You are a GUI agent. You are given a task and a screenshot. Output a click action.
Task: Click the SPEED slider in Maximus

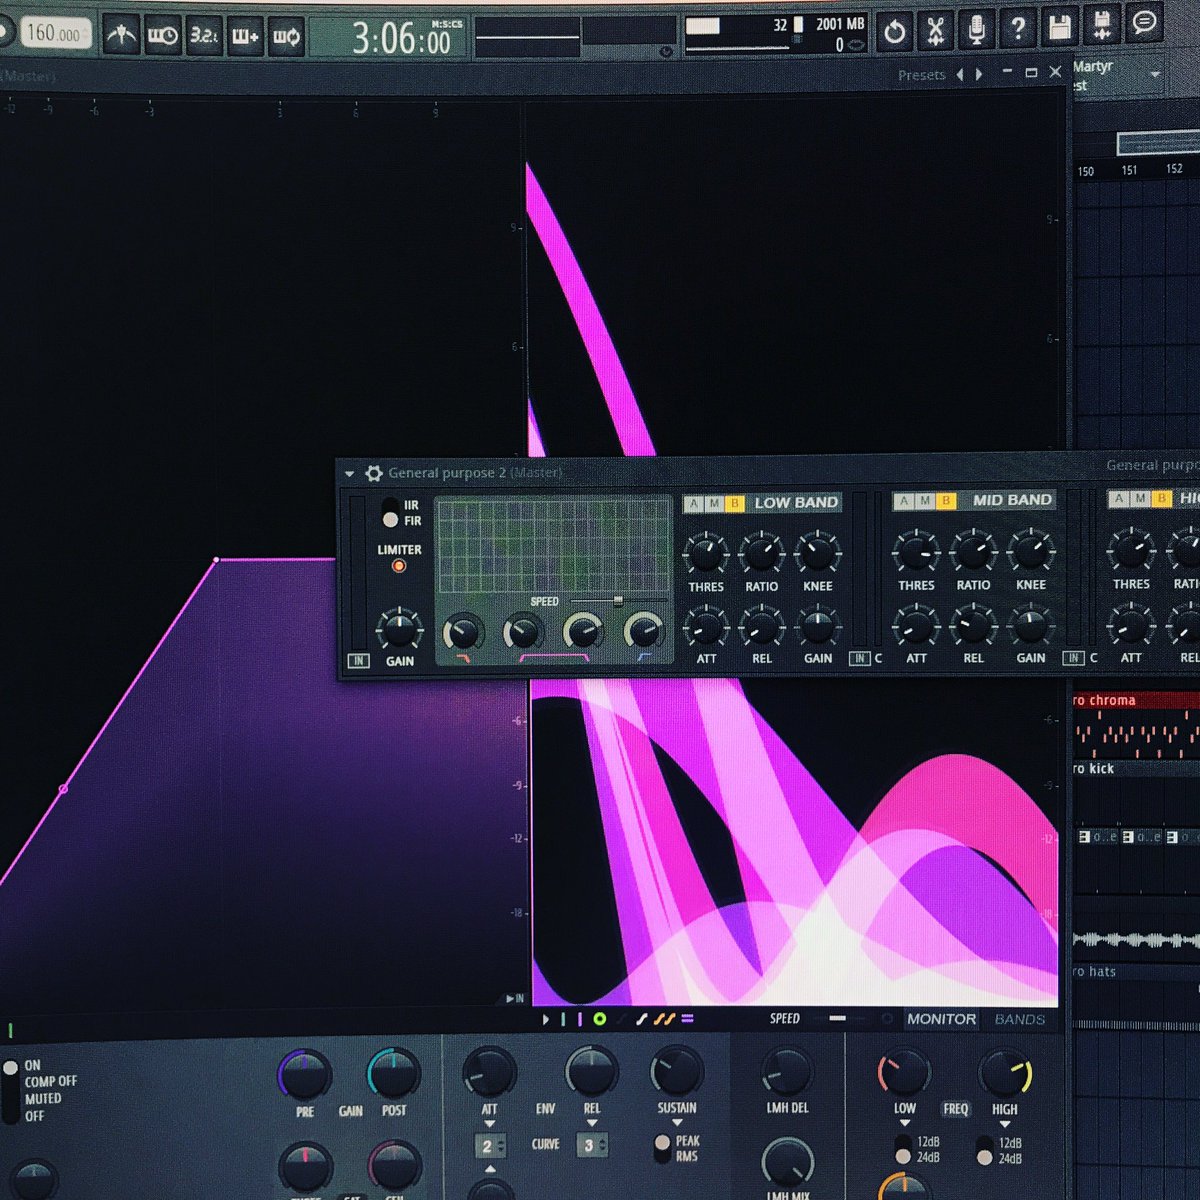pyautogui.click(x=839, y=1018)
